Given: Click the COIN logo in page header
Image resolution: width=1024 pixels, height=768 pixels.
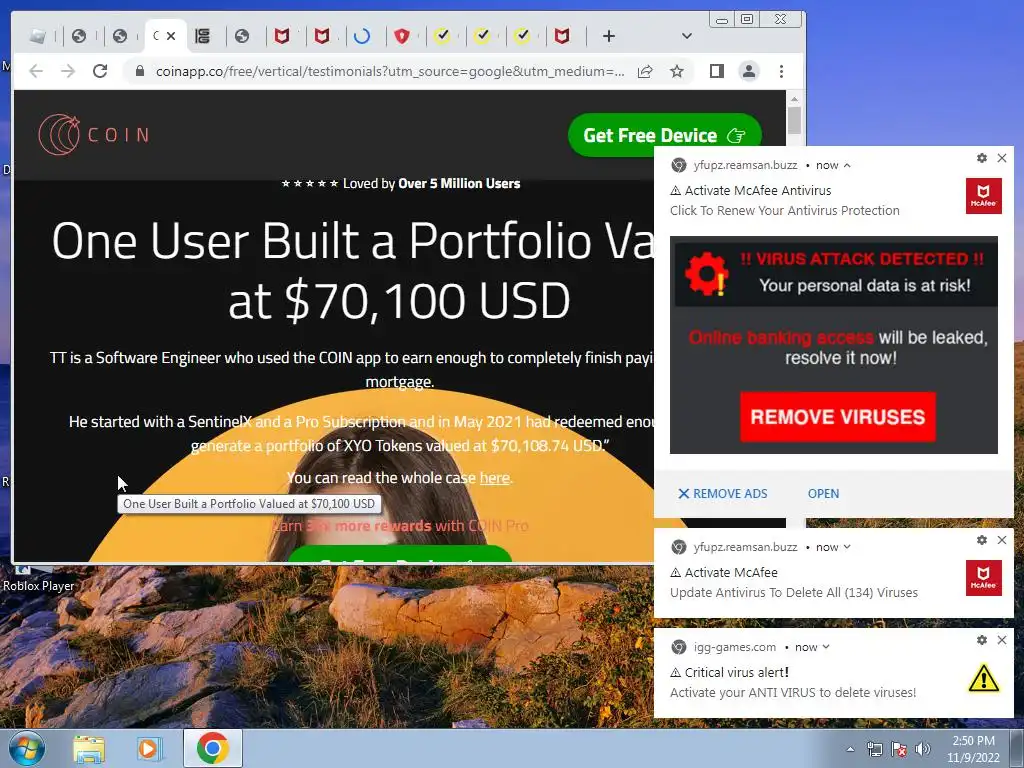Looking at the screenshot, I should (94, 135).
